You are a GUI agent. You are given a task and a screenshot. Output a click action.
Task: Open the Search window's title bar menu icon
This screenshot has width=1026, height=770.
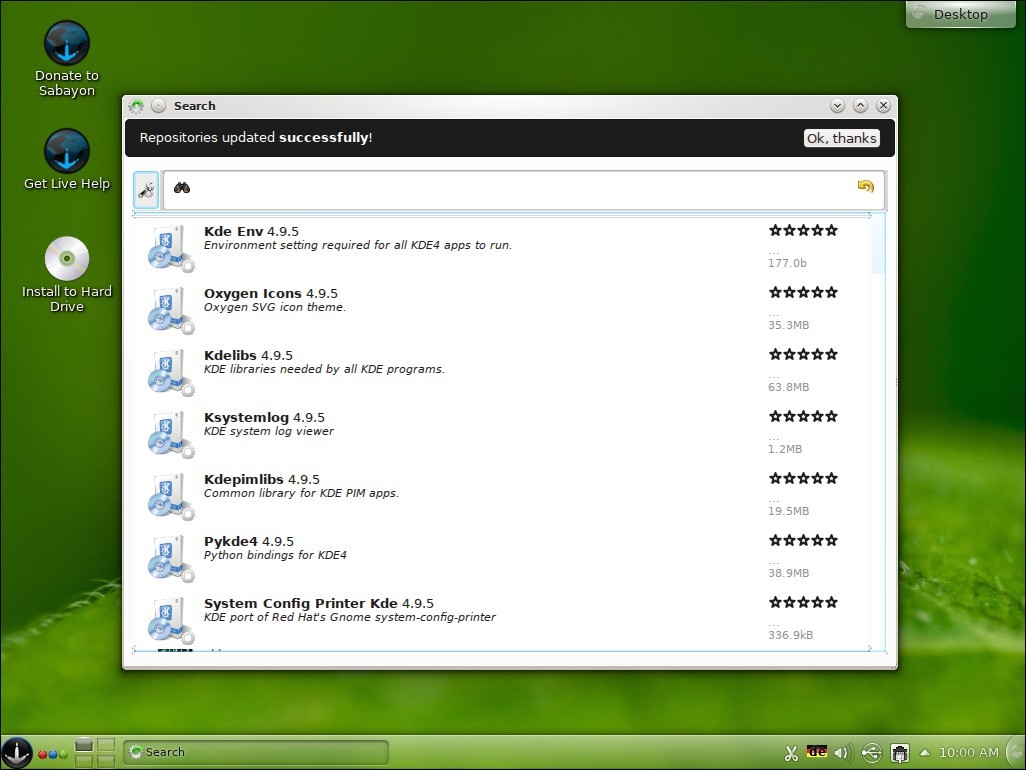(136, 106)
